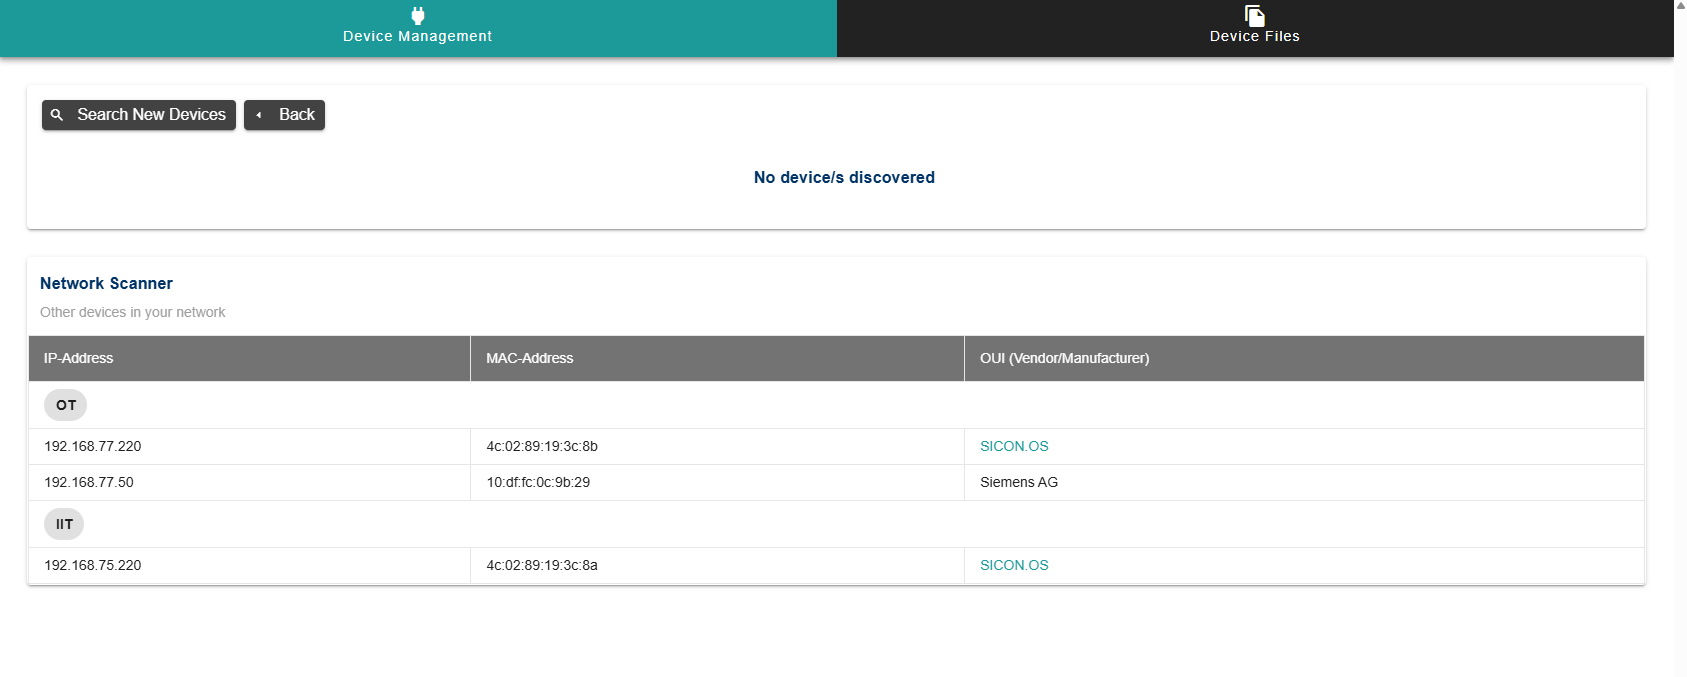
Task: Click the magnifier icon in Search New Devices
Action: pyautogui.click(x=57, y=115)
